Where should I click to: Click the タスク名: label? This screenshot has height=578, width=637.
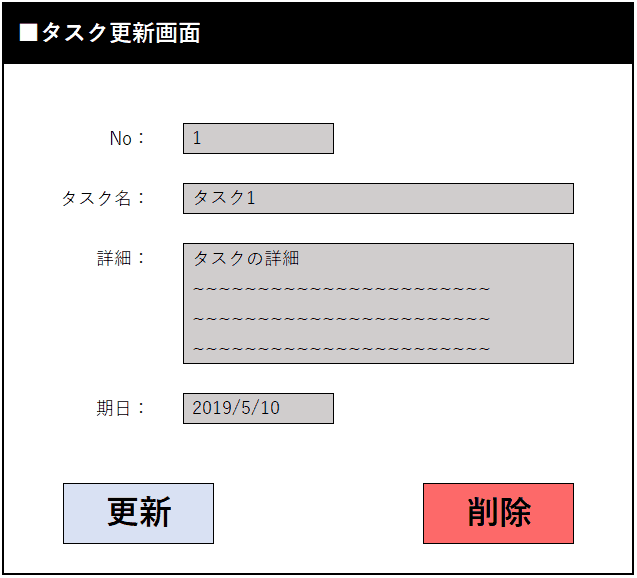(x=103, y=198)
